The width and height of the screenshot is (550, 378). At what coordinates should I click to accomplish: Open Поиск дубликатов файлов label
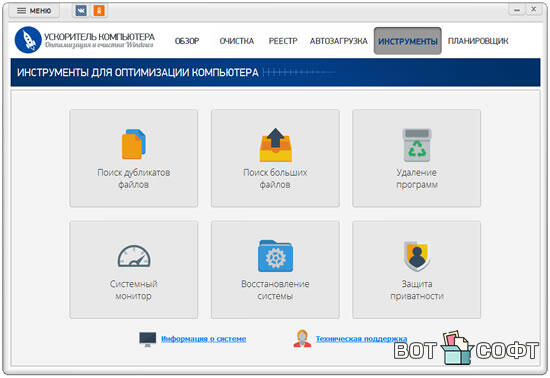coord(134,178)
